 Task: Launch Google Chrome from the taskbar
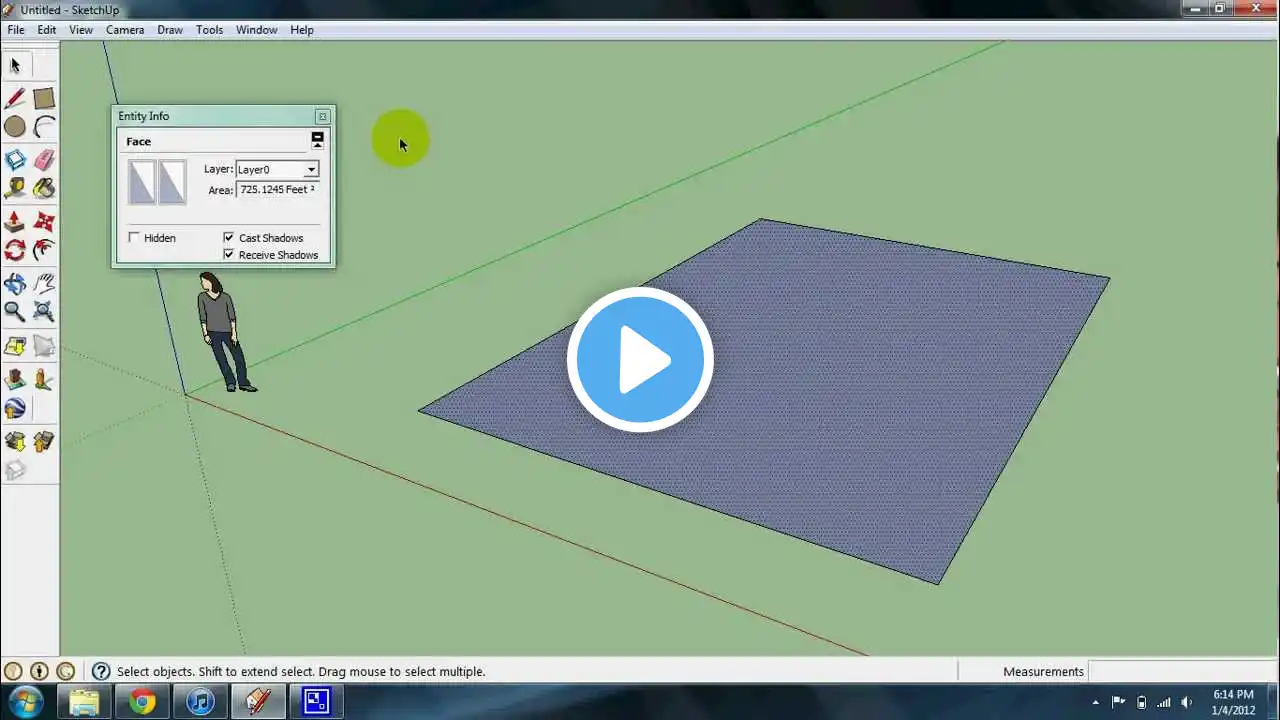[x=142, y=702]
